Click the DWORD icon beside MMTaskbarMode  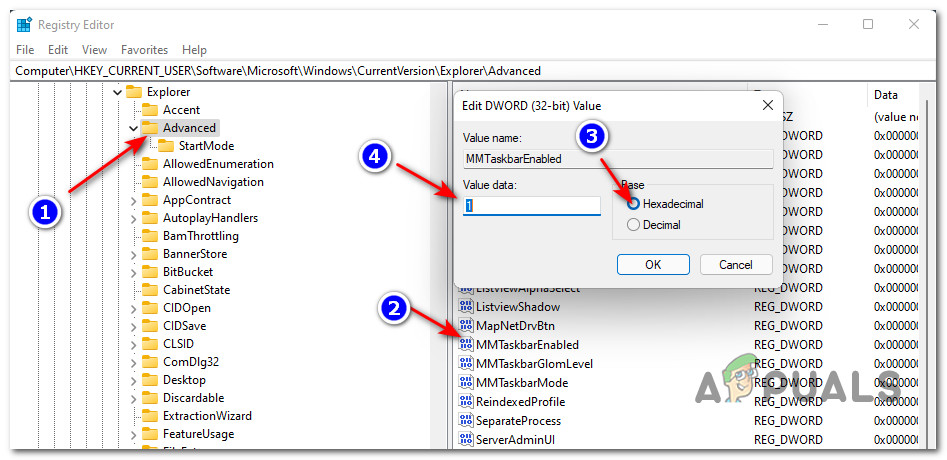[466, 383]
